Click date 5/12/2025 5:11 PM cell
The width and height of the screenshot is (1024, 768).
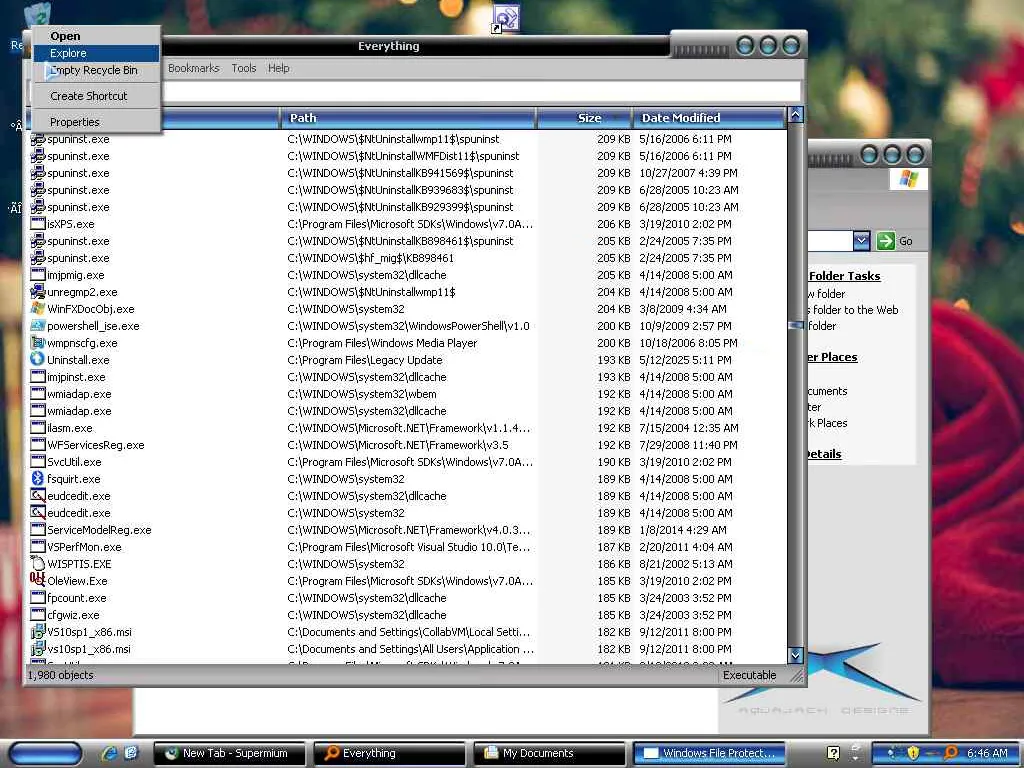click(685, 360)
